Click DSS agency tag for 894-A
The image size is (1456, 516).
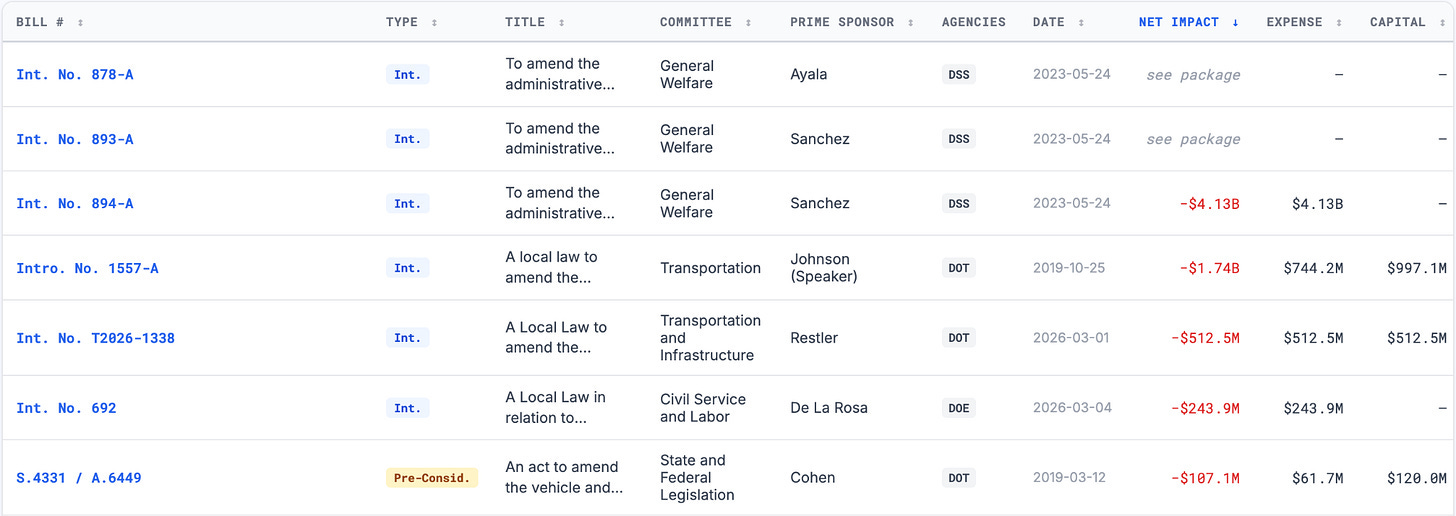click(959, 203)
